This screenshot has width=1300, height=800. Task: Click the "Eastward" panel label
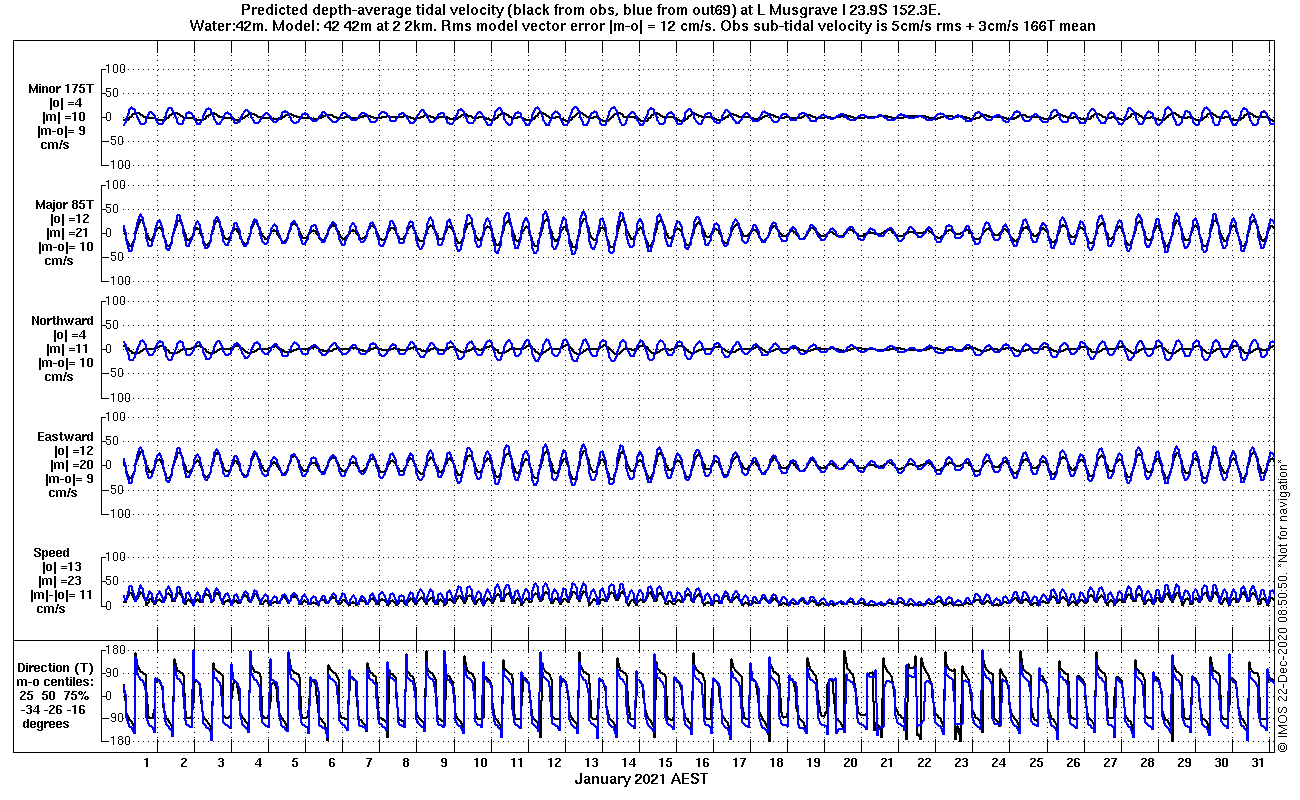tap(65, 437)
